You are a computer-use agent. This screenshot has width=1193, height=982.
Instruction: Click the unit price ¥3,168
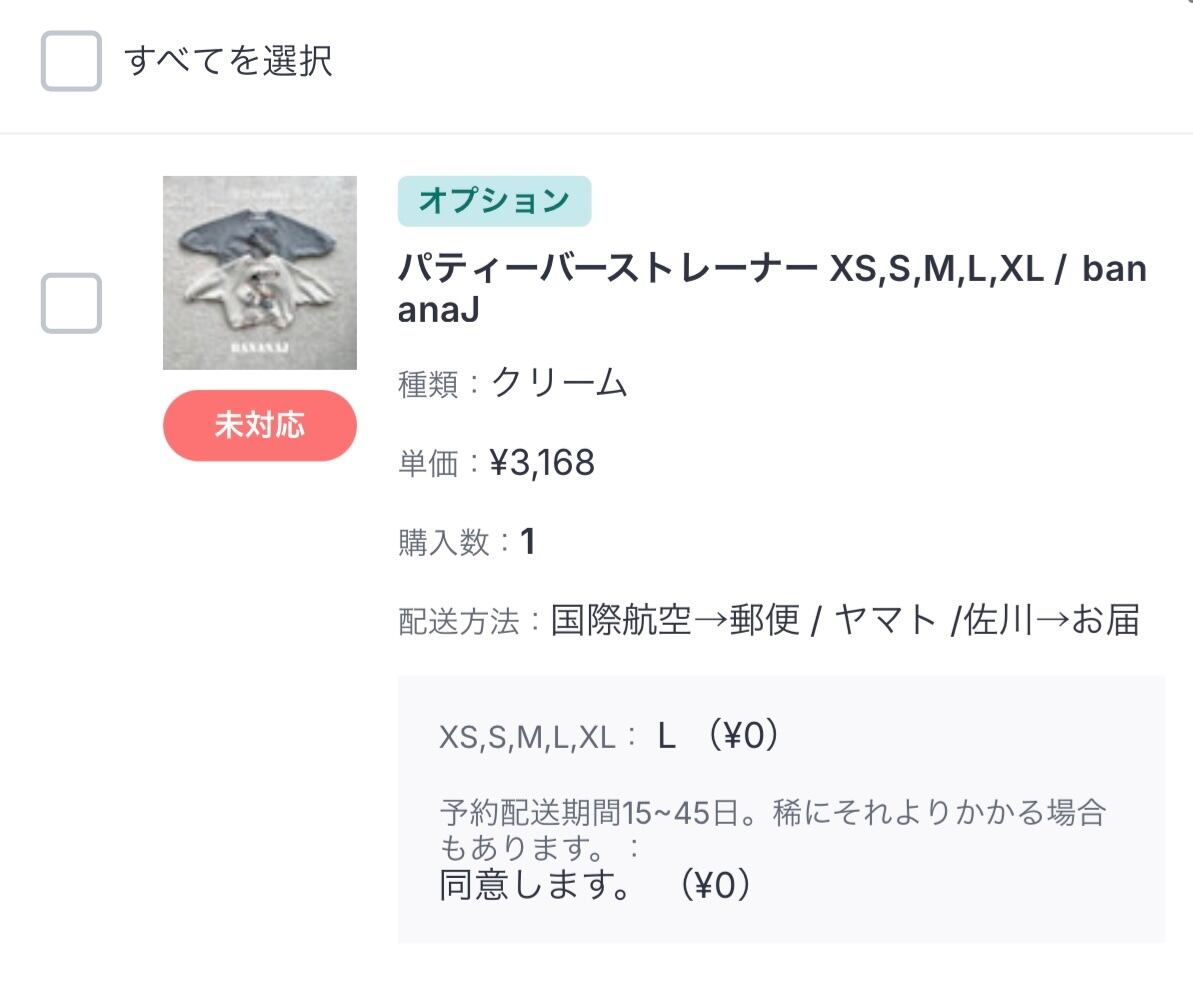[542, 463]
